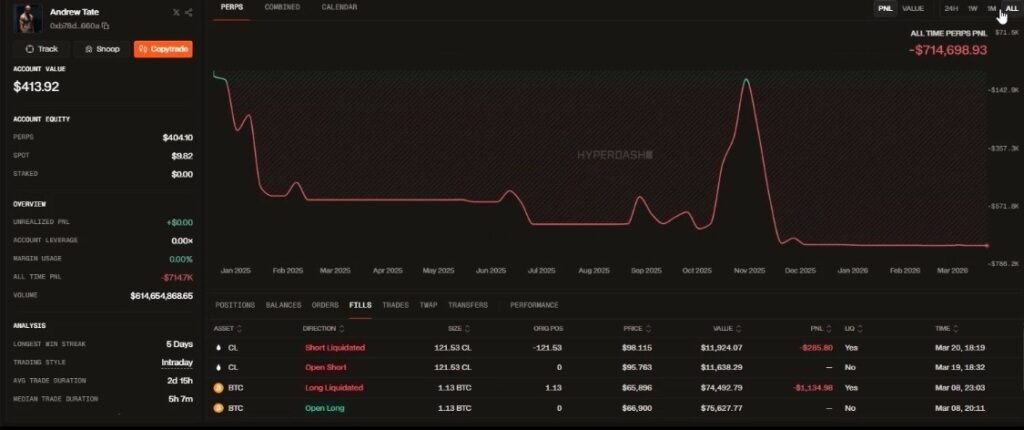Click the -$1,134.98 PNL cell
Screen dimensions: 1024x430
coord(813,388)
